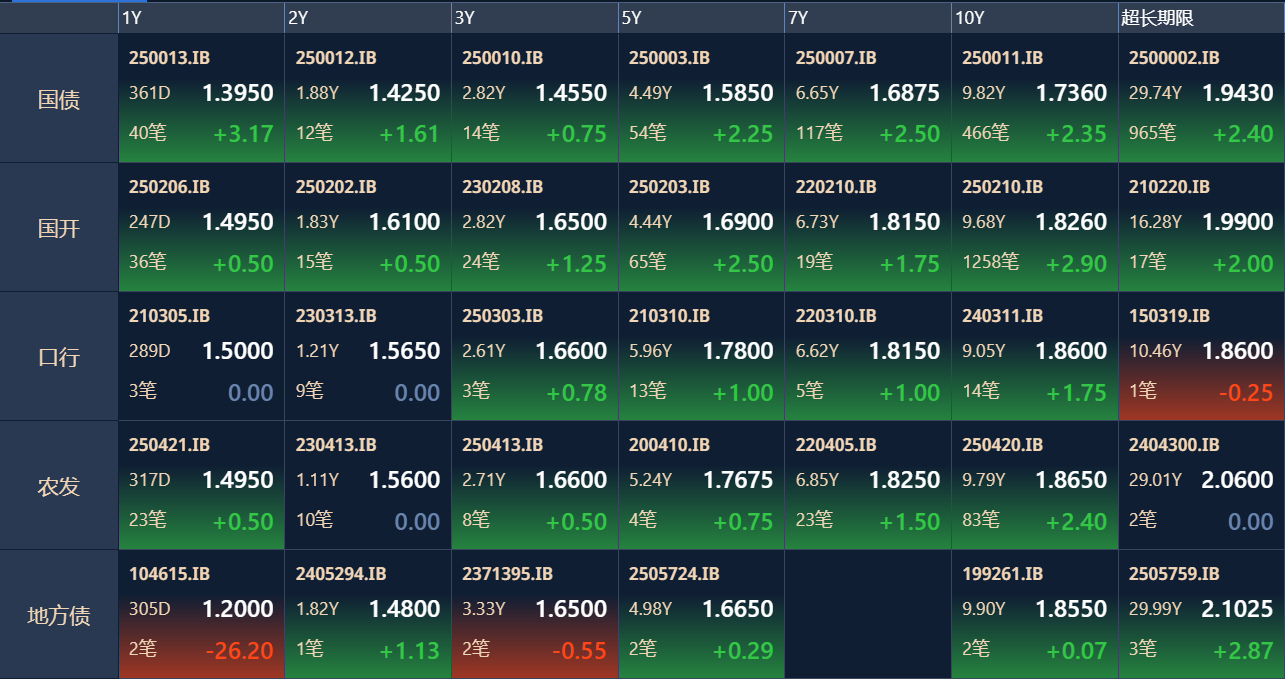Select the 地方债 row label
1285x679 pixels.
pyautogui.click(x=59, y=615)
